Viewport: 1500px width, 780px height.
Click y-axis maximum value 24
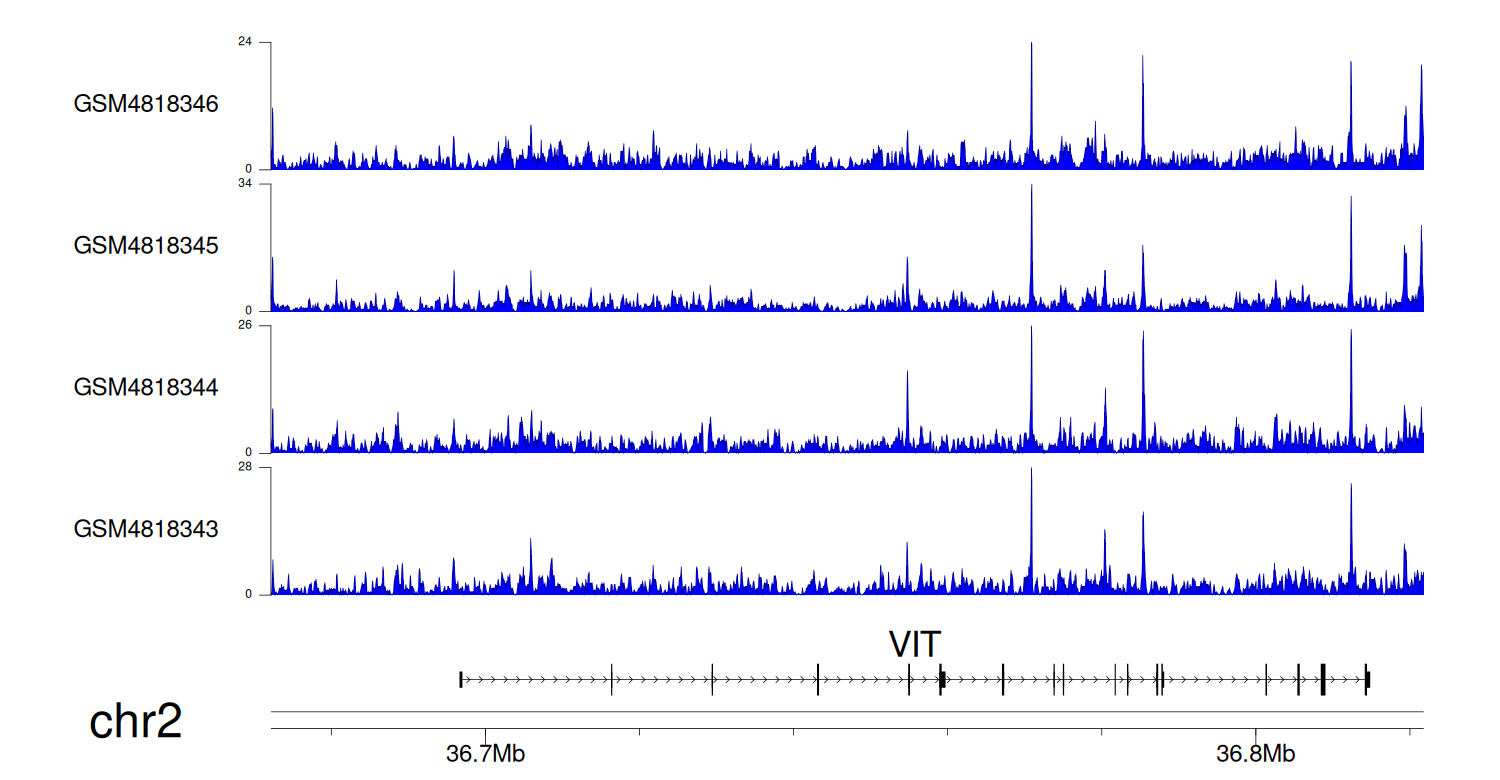(x=244, y=42)
